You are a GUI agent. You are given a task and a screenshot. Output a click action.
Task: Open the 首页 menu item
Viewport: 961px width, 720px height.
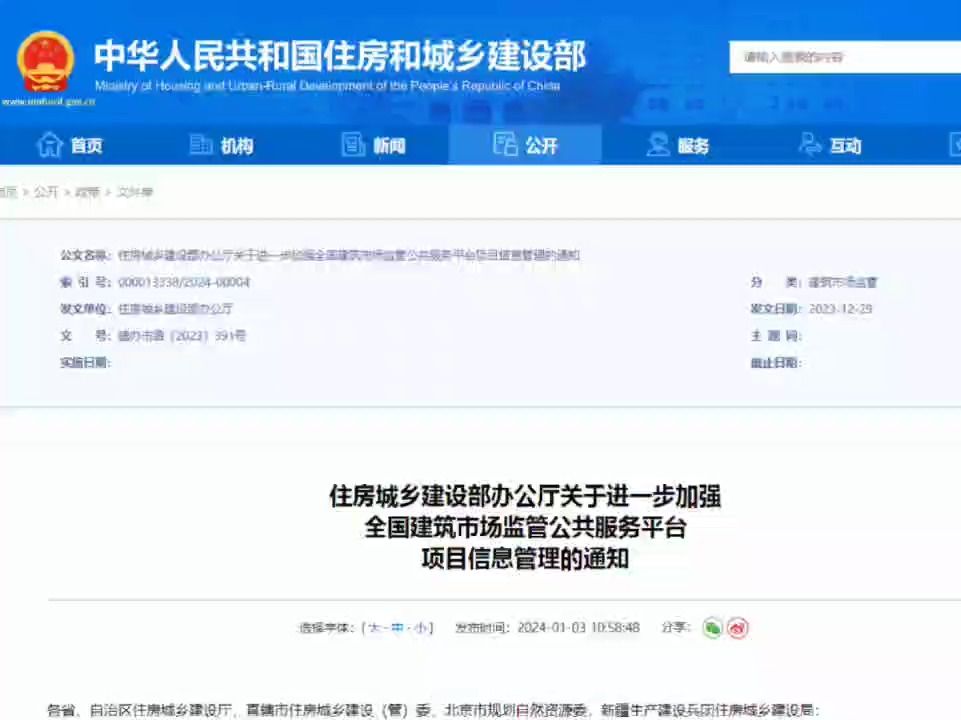click(x=85, y=145)
